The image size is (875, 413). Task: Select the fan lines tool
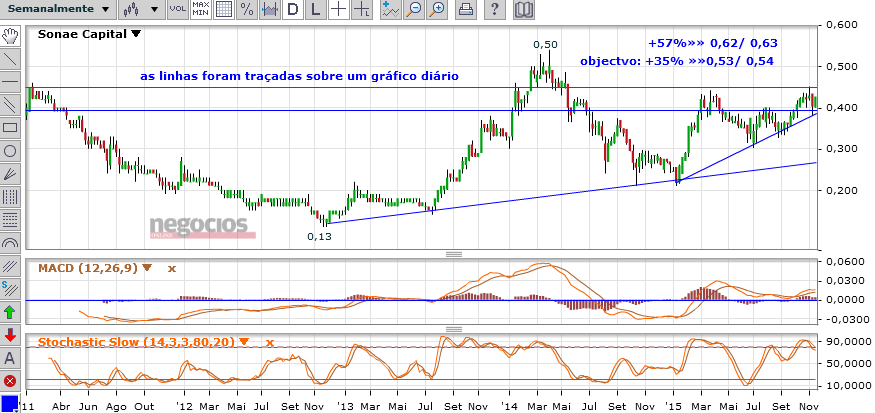coord(10,174)
